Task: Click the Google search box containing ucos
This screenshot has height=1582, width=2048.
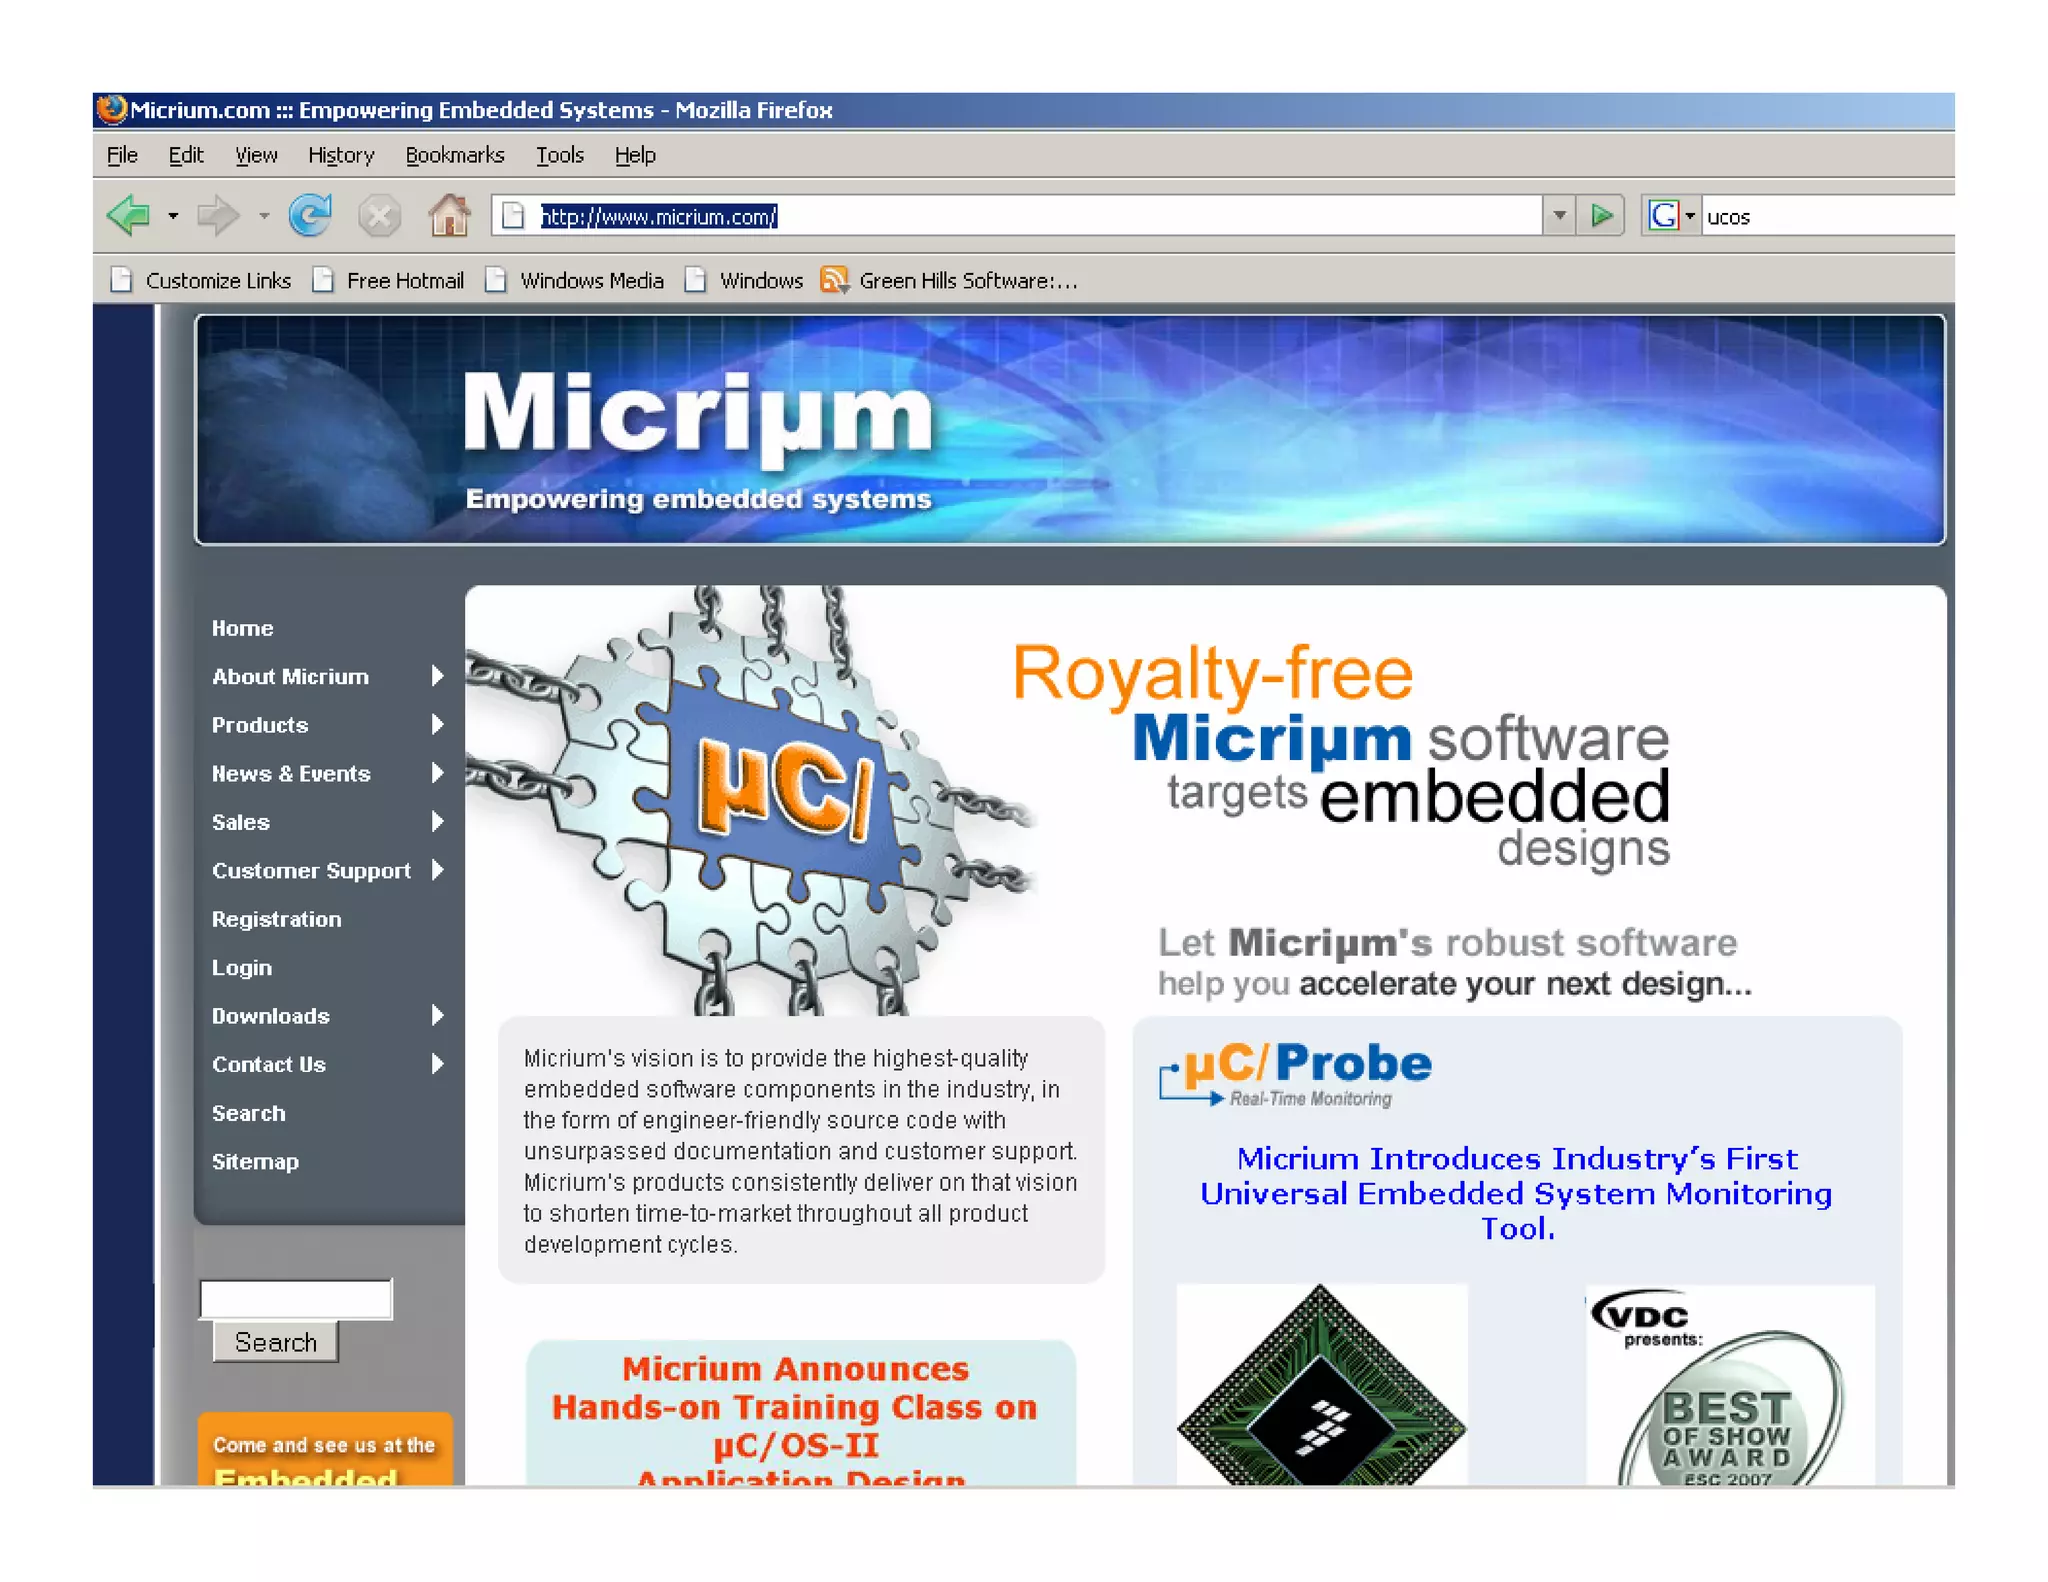Action: (1828, 216)
